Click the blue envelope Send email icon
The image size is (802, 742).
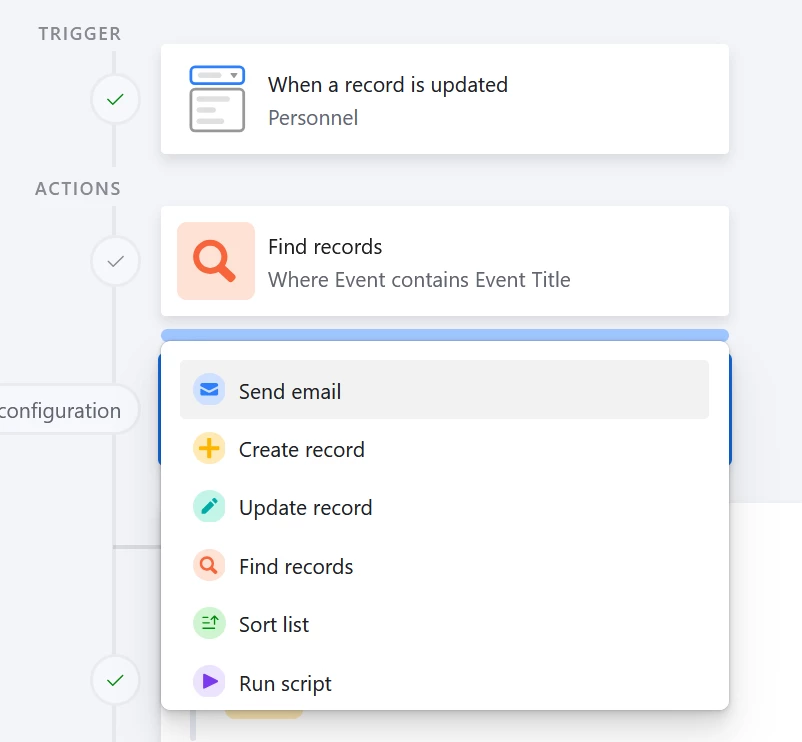(209, 390)
